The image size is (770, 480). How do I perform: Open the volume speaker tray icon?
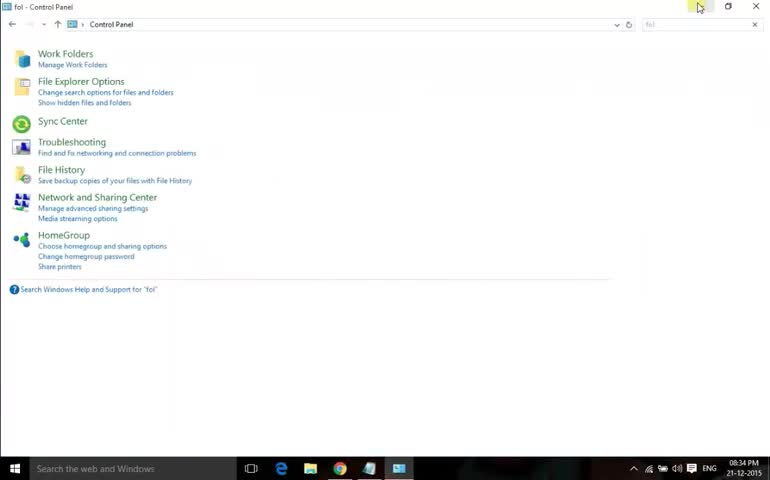pos(677,469)
